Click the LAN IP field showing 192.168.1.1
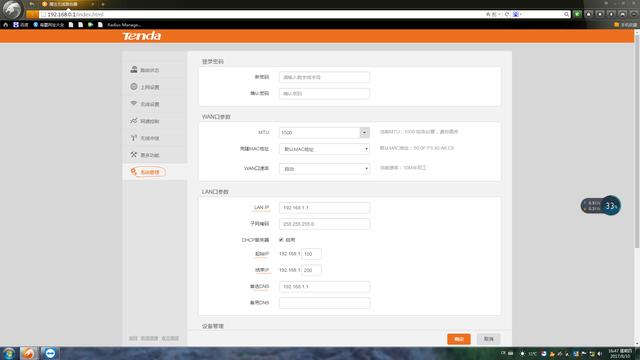Image resolution: width=640 pixels, height=360 pixels. 324,208
